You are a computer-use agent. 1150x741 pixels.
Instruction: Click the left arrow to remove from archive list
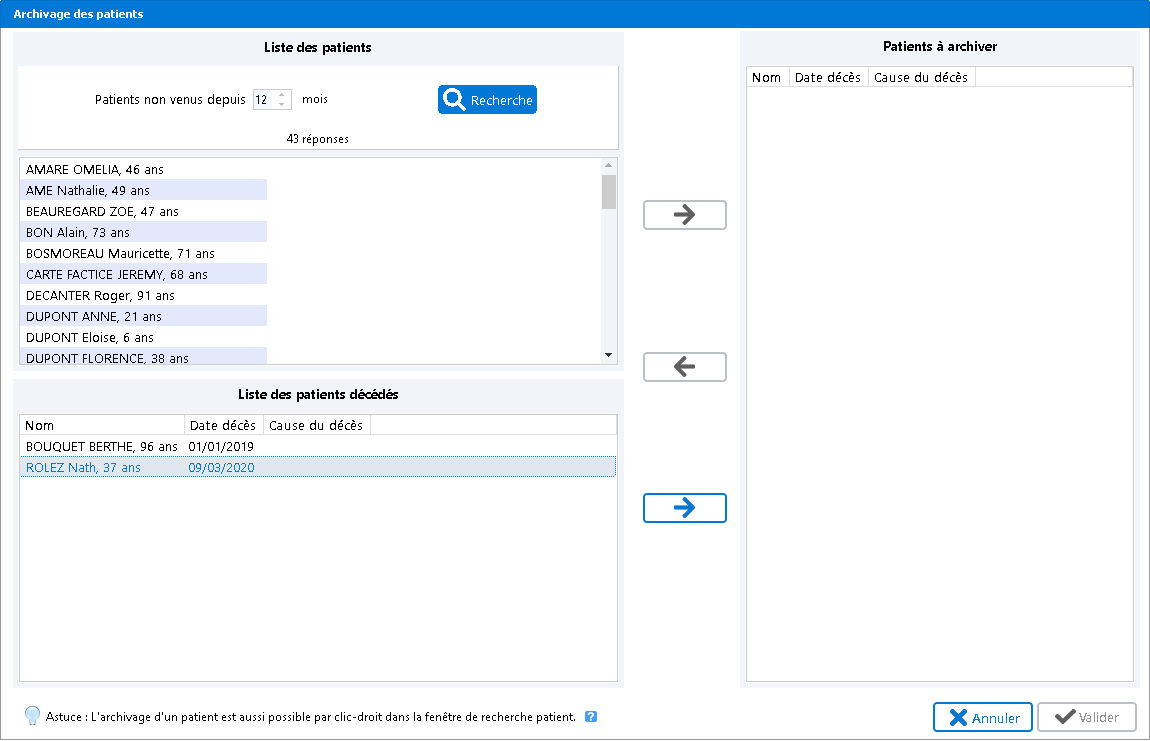[684, 367]
